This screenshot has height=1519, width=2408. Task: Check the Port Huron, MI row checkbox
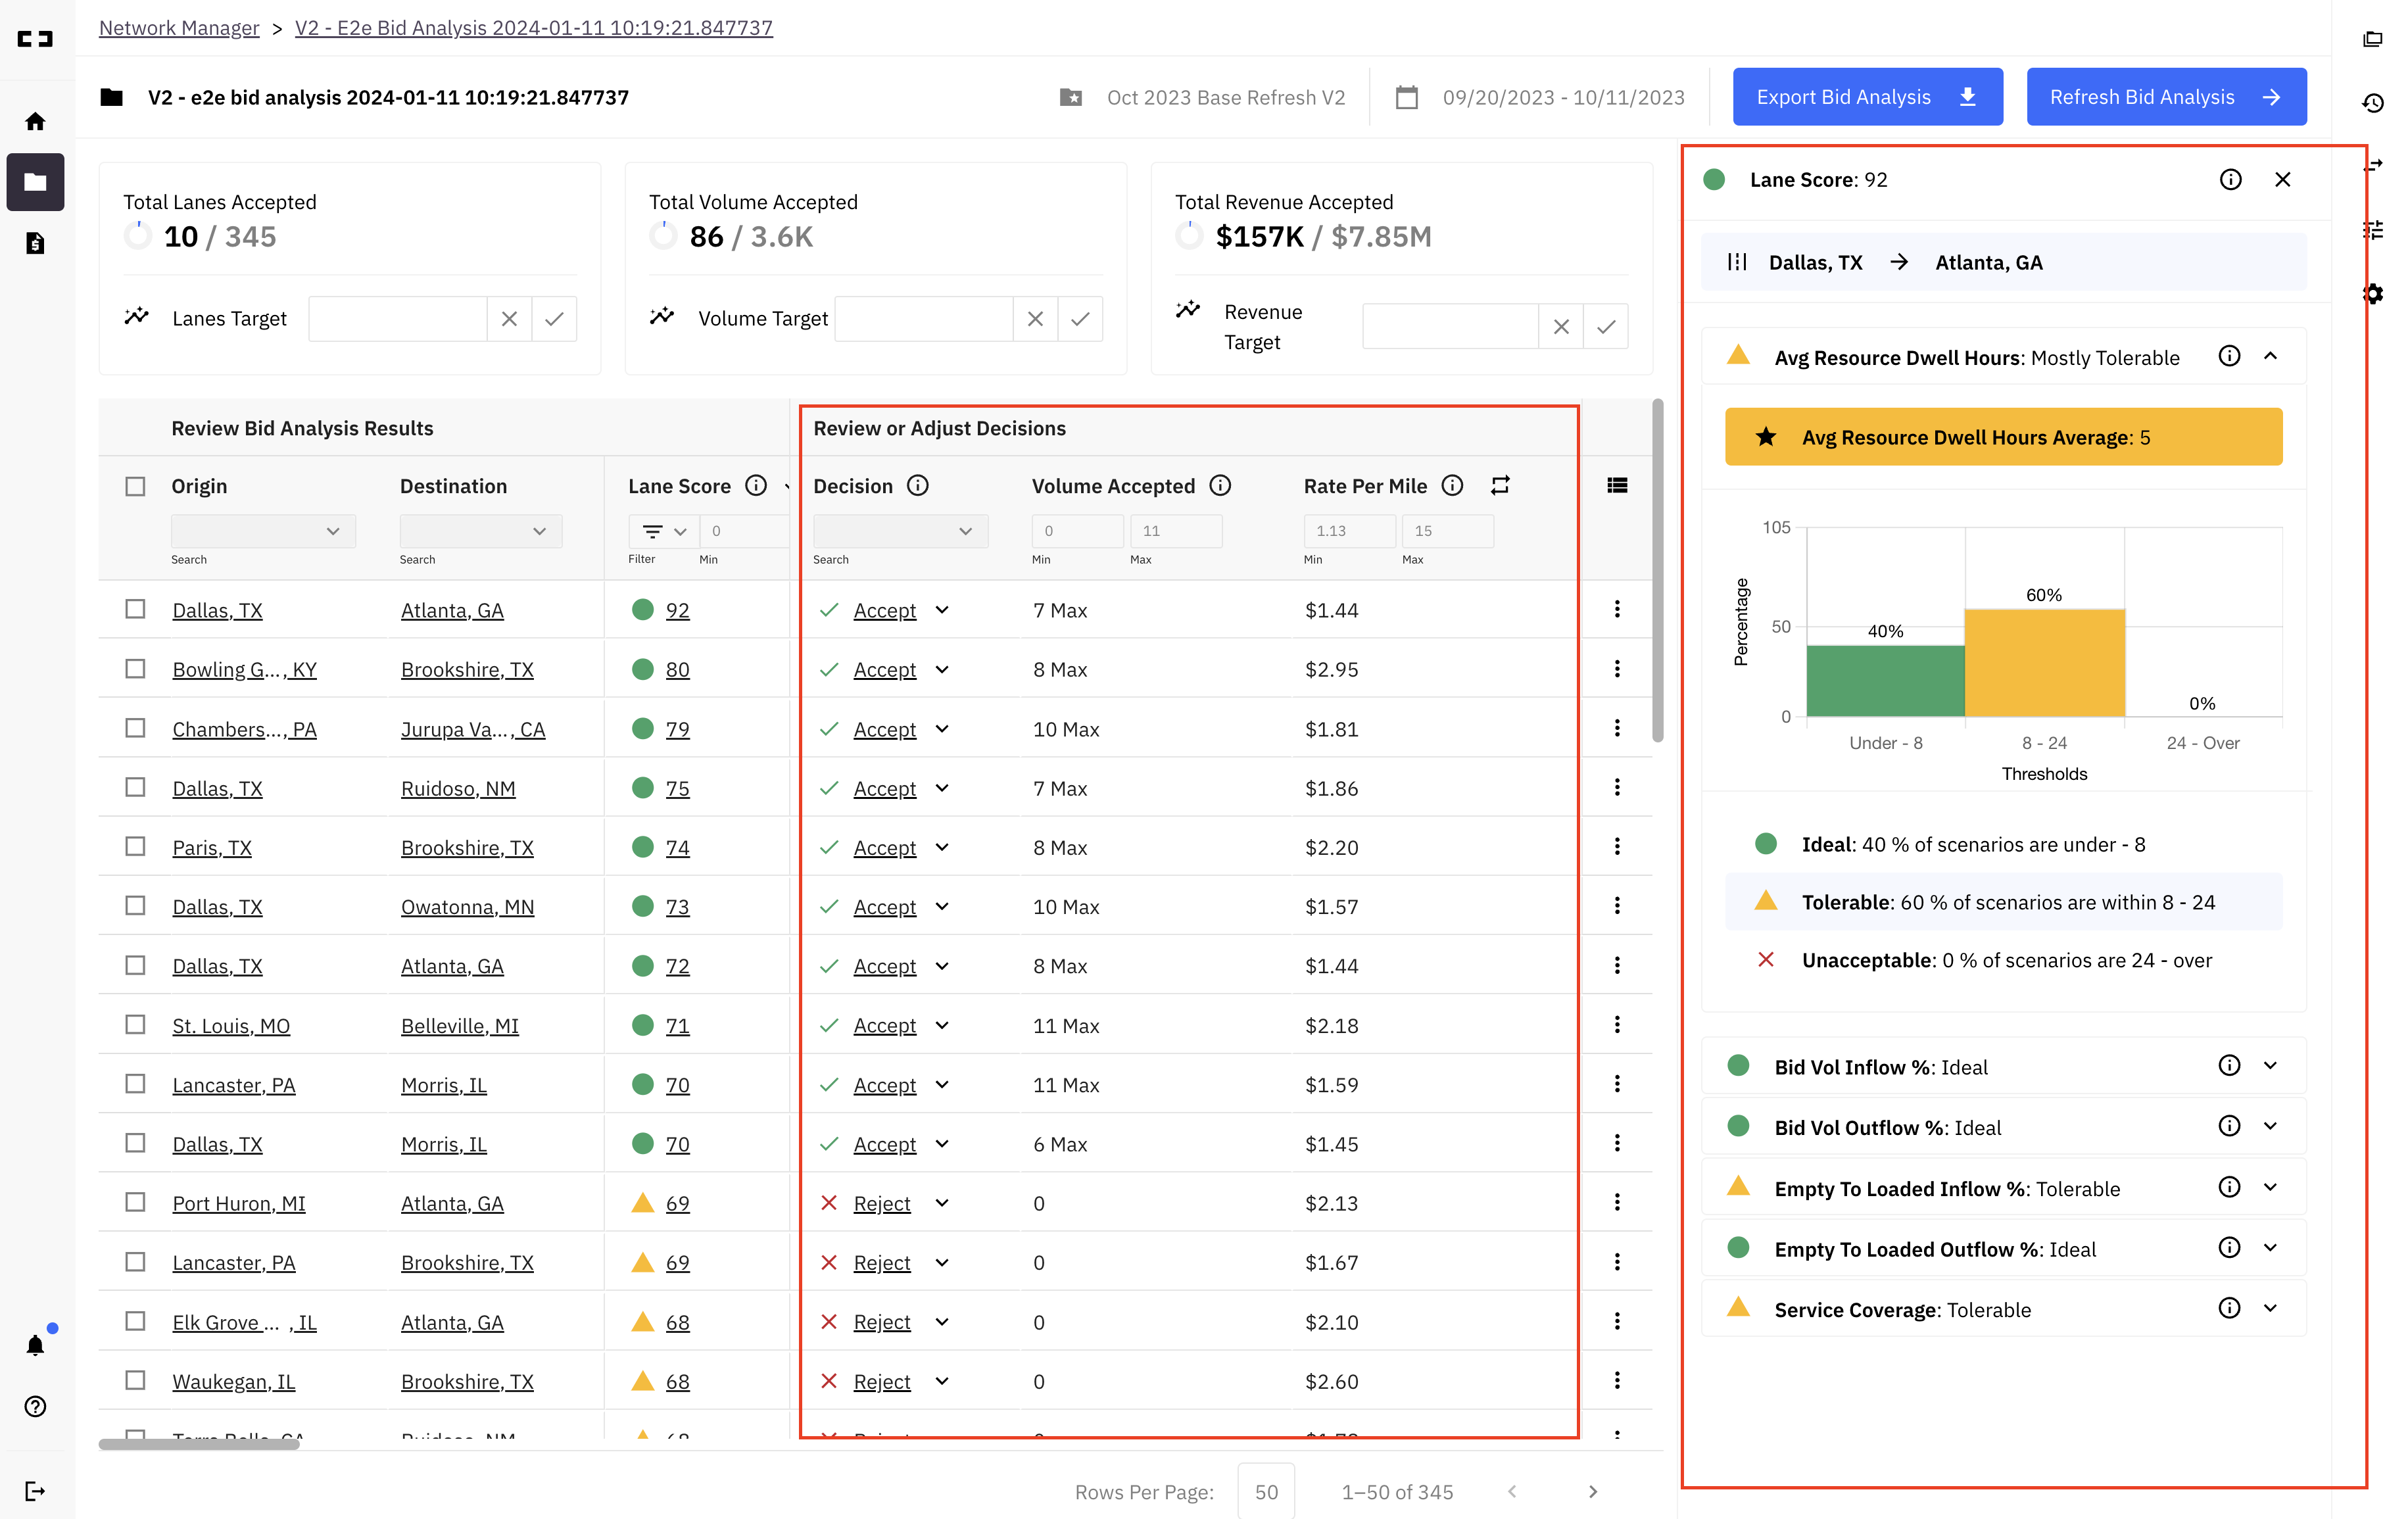tap(135, 1202)
